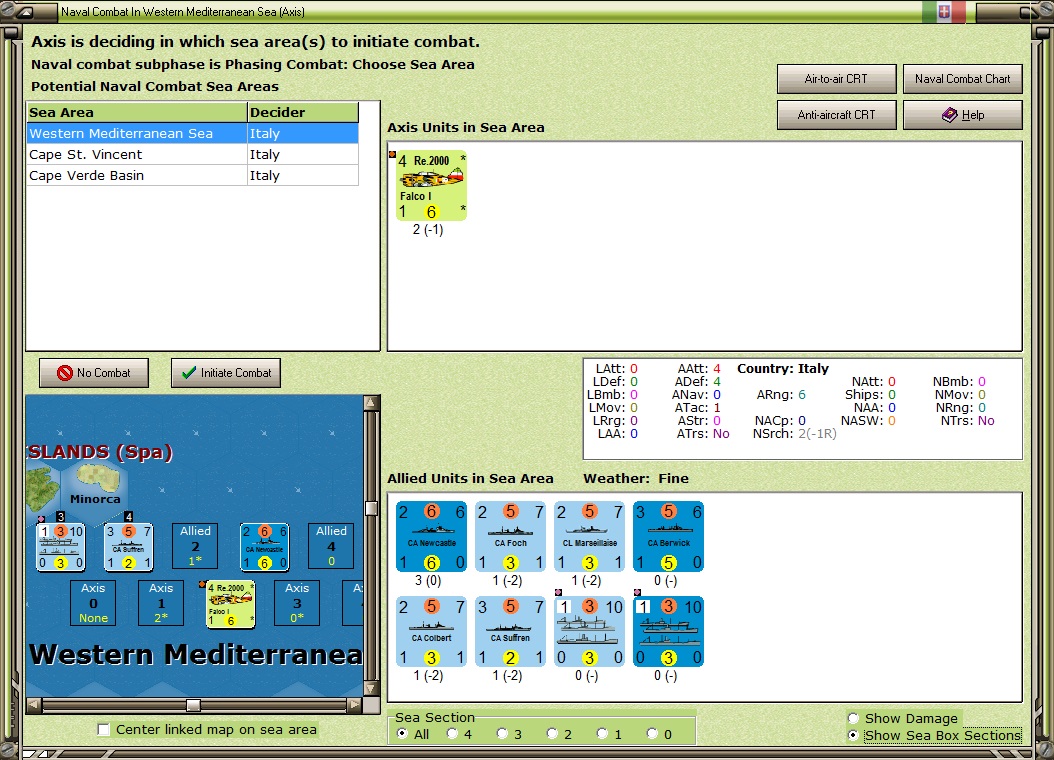This screenshot has height=760, width=1054.
Task: Select the CA Colbert ship counter
Action: tap(432, 632)
